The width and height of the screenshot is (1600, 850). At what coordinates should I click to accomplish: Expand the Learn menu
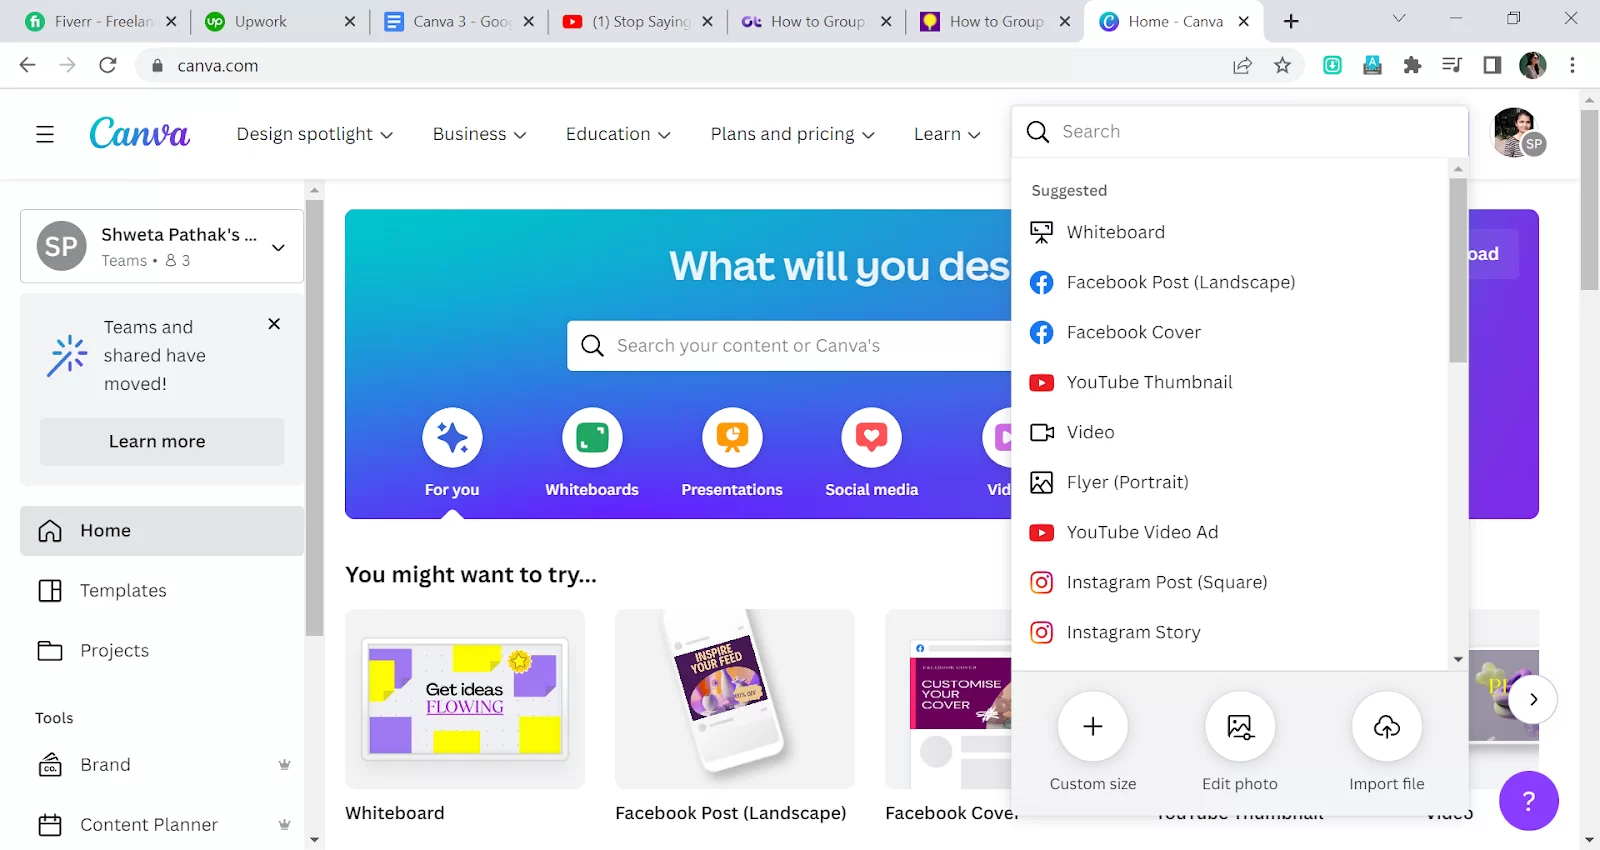[x=947, y=134]
